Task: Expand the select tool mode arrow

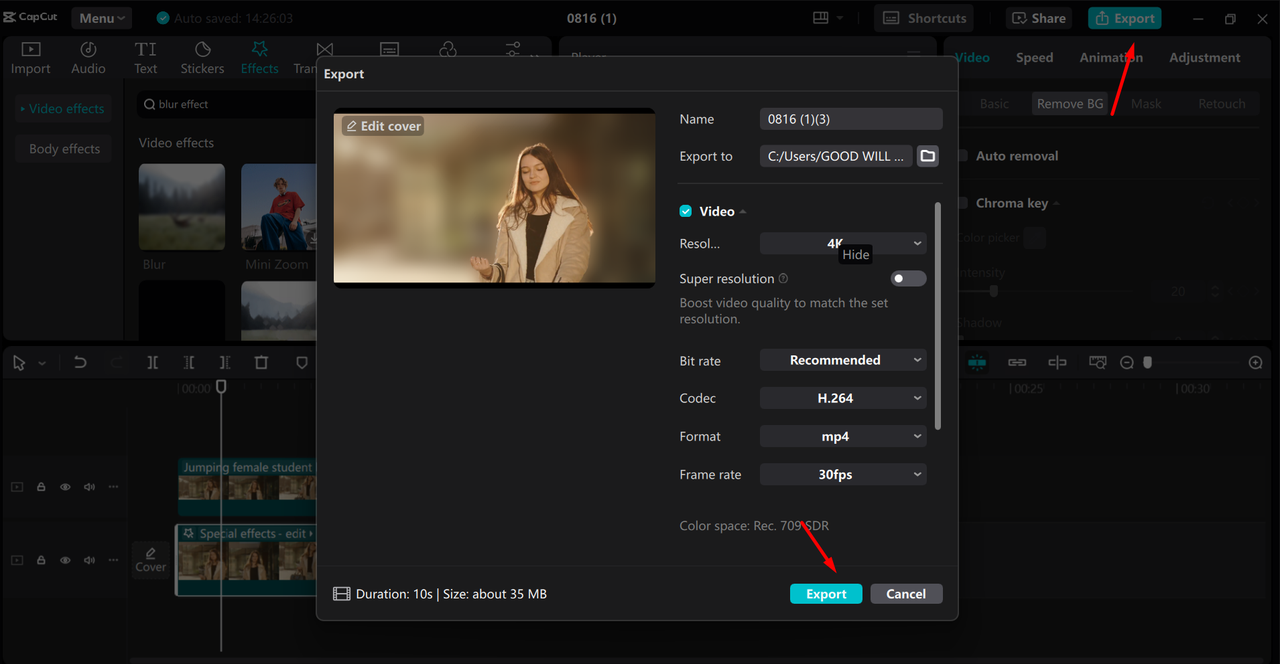Action: (42, 364)
